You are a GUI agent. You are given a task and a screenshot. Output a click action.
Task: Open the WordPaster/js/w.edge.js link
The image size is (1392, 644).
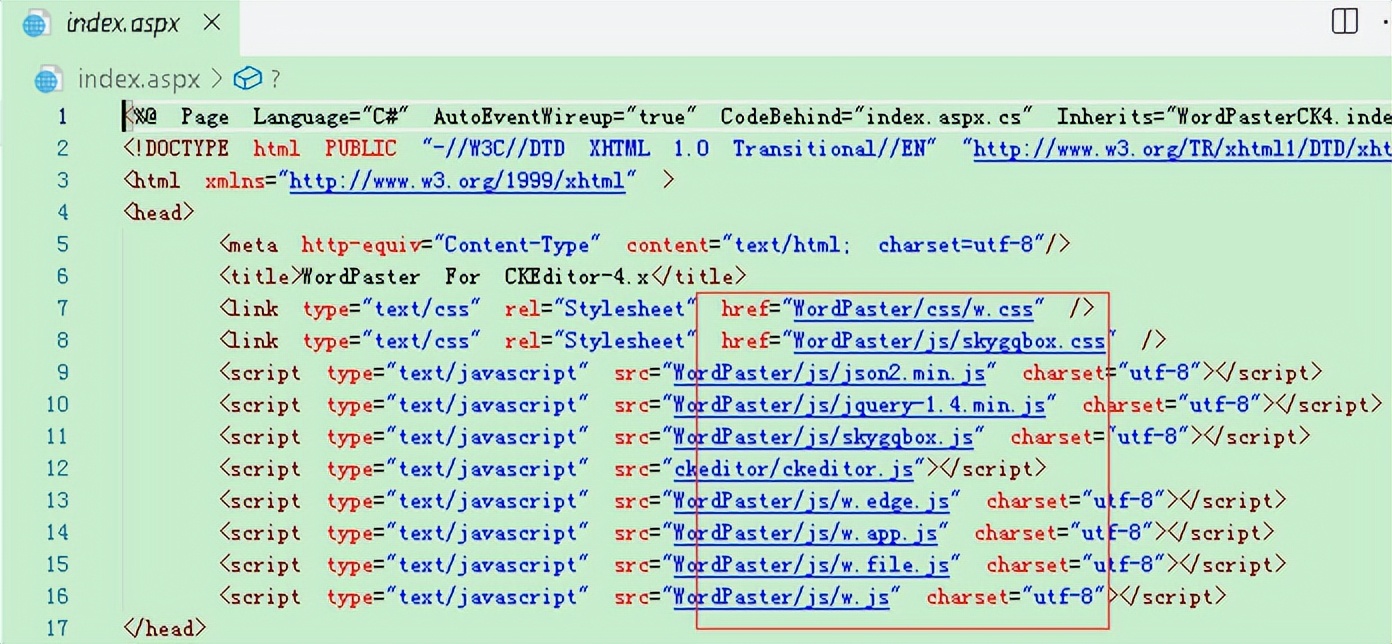[x=811, y=501]
